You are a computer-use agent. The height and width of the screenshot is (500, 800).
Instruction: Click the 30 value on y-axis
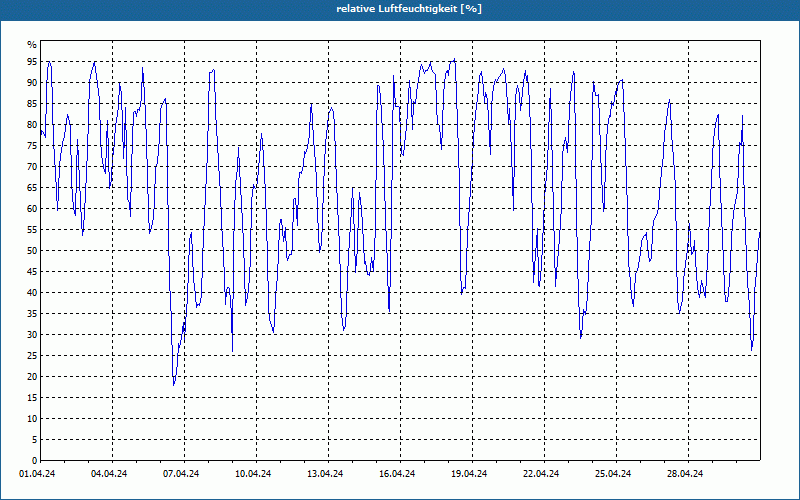(x=32, y=335)
